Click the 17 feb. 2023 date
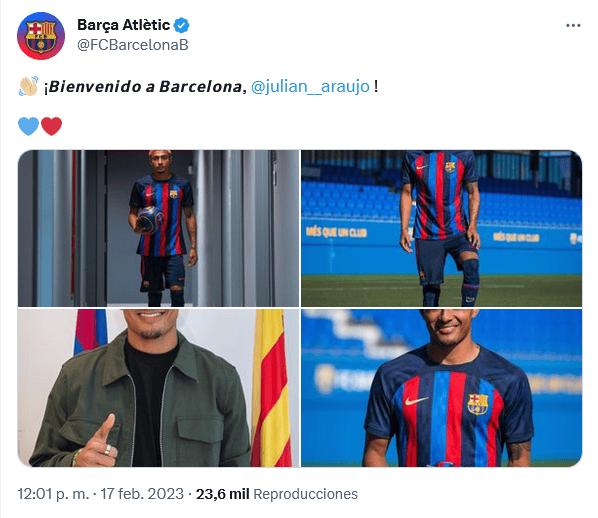Image resolution: width=598 pixels, height=518 pixels. tap(142, 494)
